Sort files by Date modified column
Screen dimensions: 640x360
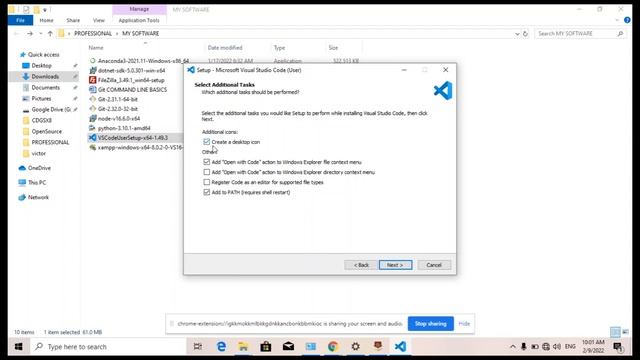pyautogui.click(x=225, y=48)
